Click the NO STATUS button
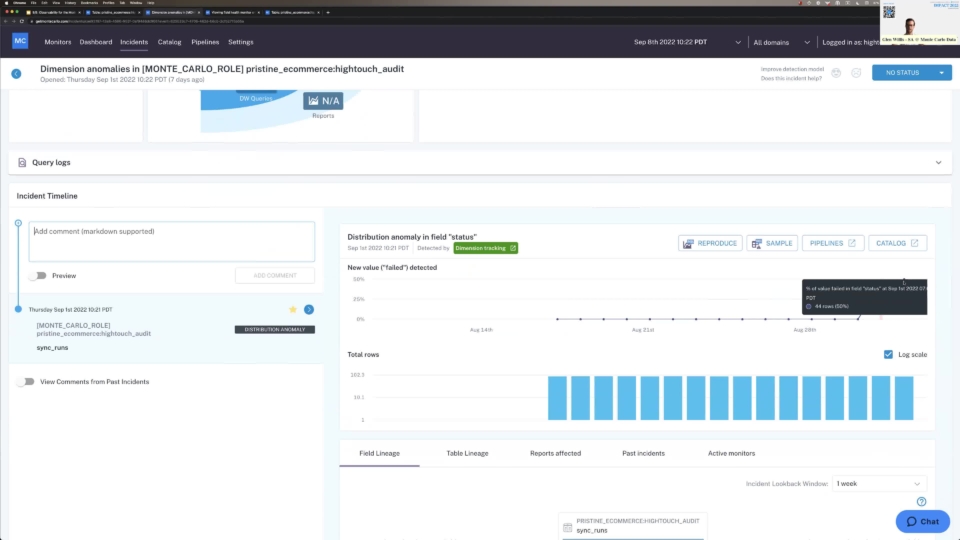 903,73
